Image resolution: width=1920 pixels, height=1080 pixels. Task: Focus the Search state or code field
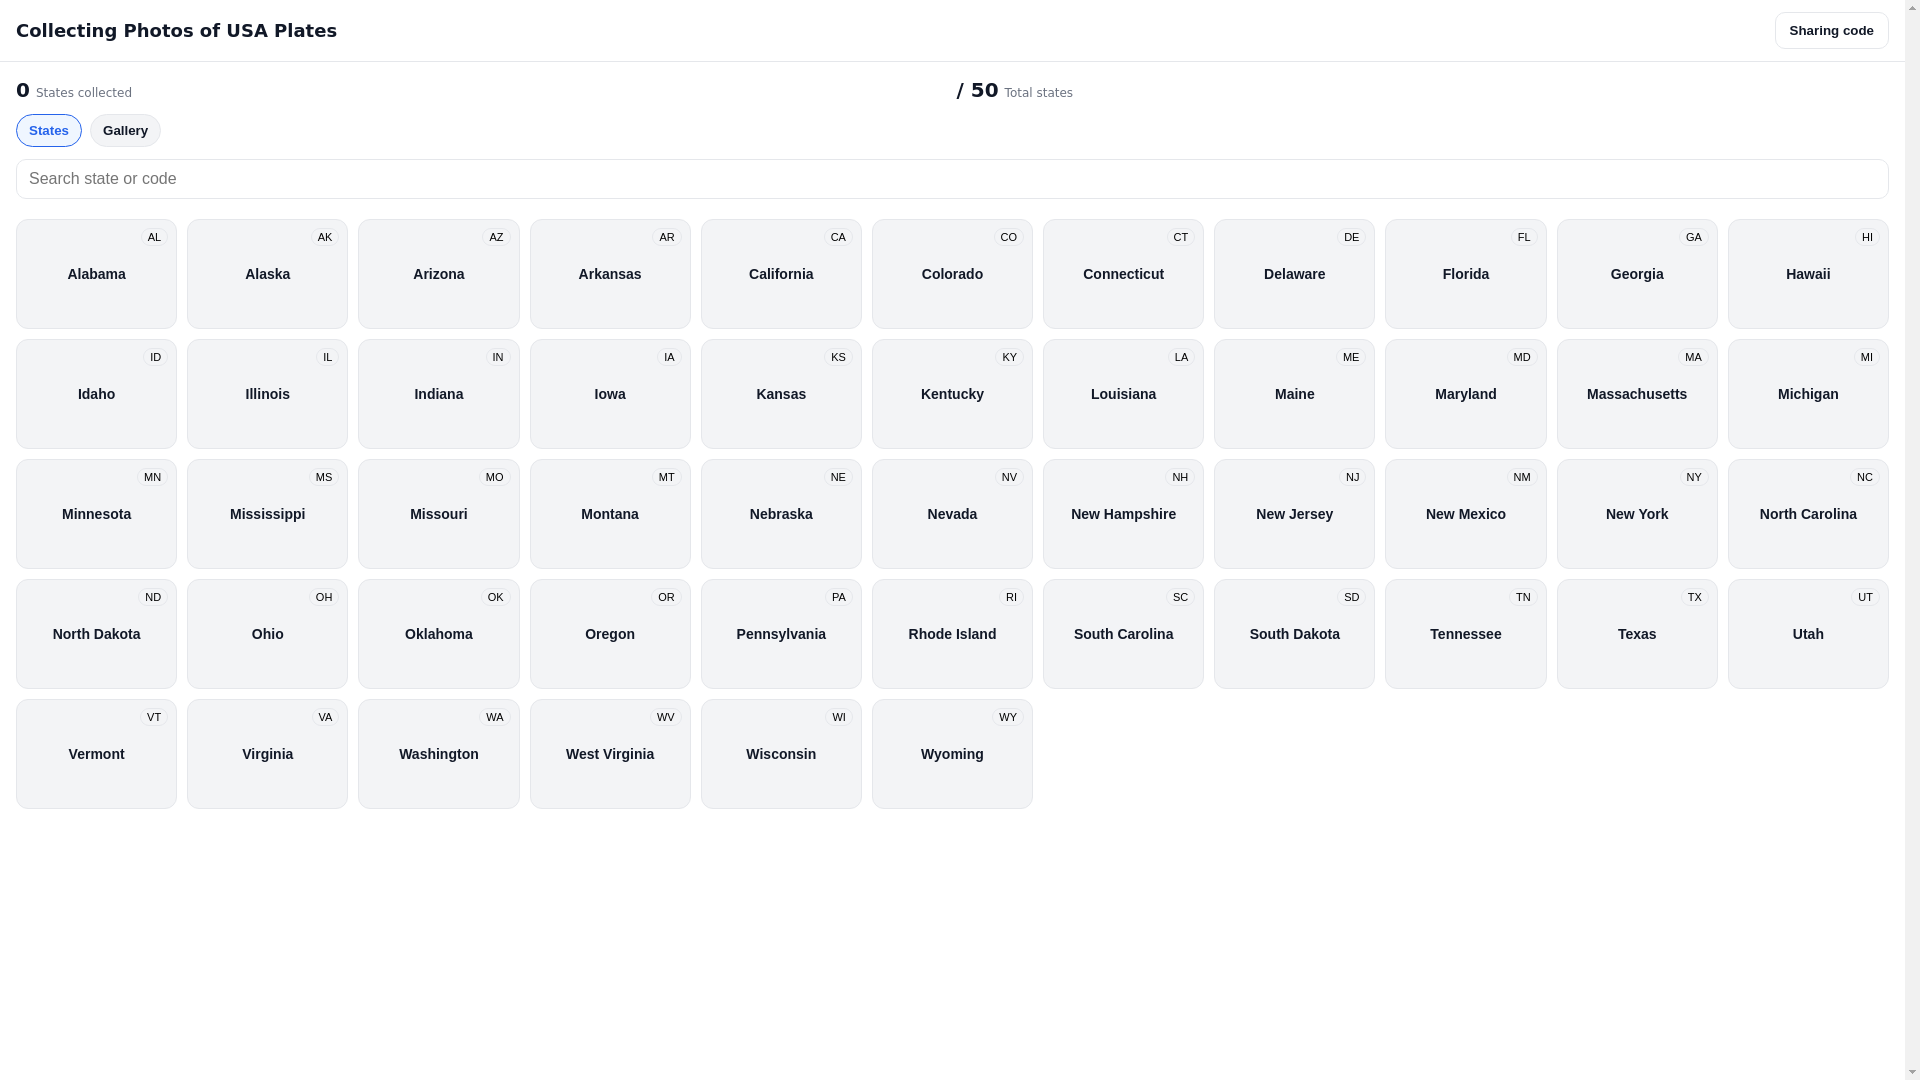tap(952, 179)
